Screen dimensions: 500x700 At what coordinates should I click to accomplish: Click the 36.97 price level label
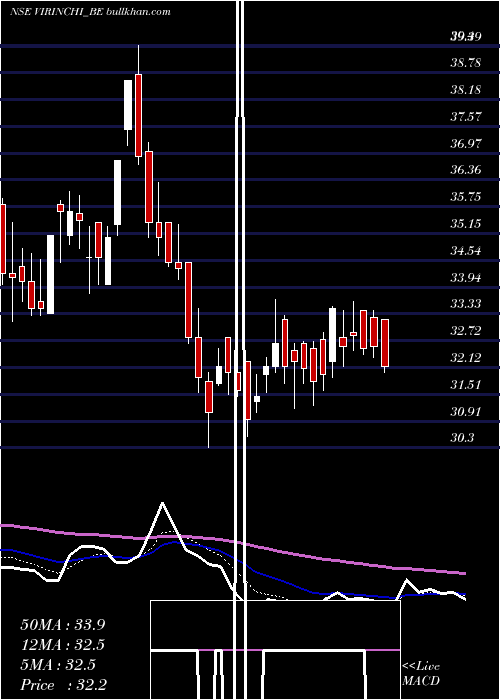466,143
